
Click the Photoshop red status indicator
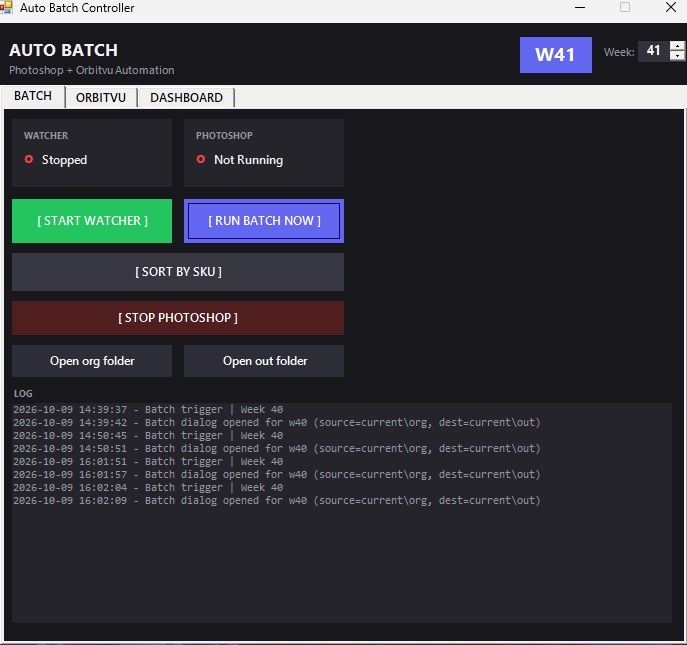pyautogui.click(x=201, y=159)
